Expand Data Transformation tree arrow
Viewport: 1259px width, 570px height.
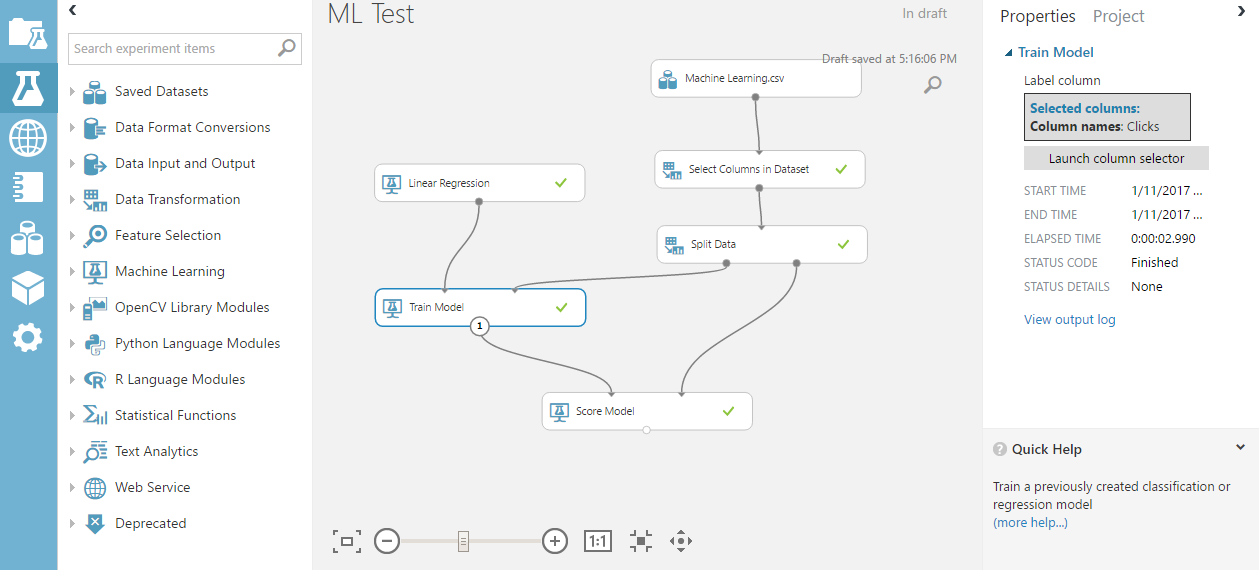click(x=72, y=200)
